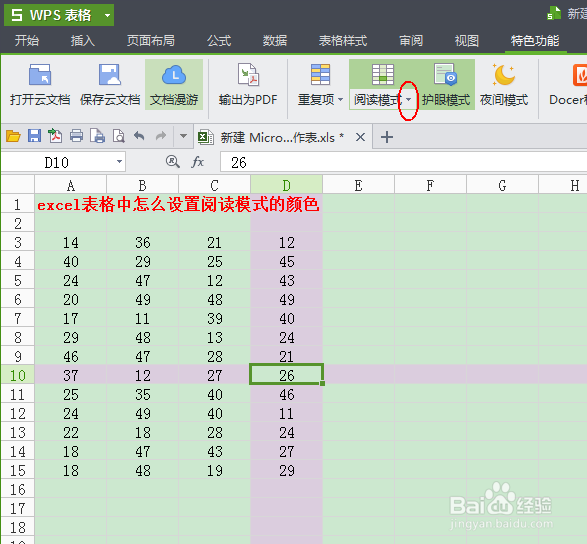Viewport: 587px width, 544px height.
Task: Select column G header
Action: pyautogui.click(x=502, y=185)
